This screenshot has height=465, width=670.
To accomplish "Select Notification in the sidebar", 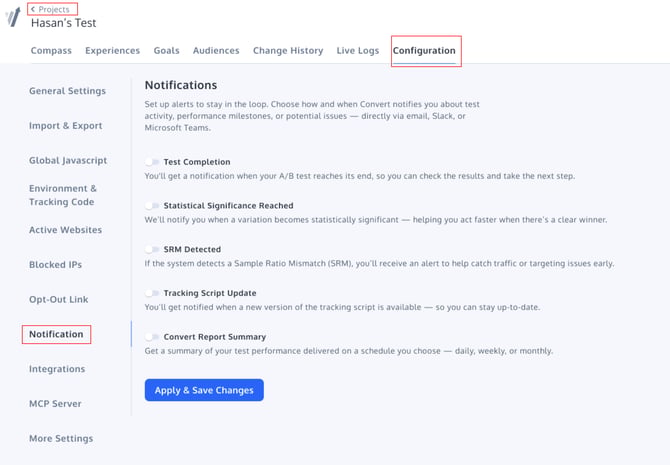I will tap(56, 334).
